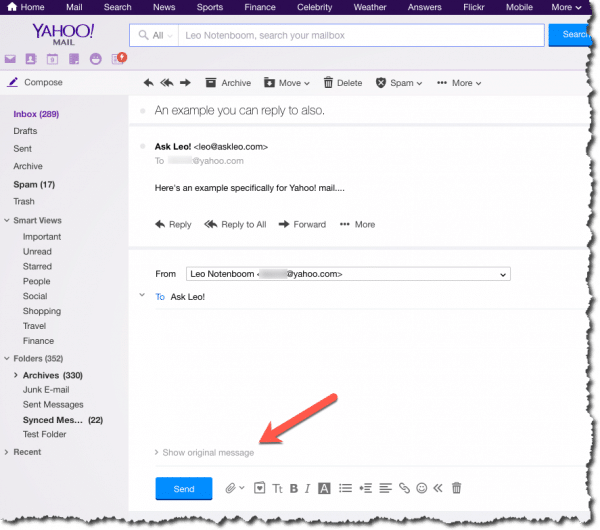Image resolution: width=600 pixels, height=530 pixels.
Task: Open the Calendar icon
Action: pyautogui.click(x=52, y=59)
